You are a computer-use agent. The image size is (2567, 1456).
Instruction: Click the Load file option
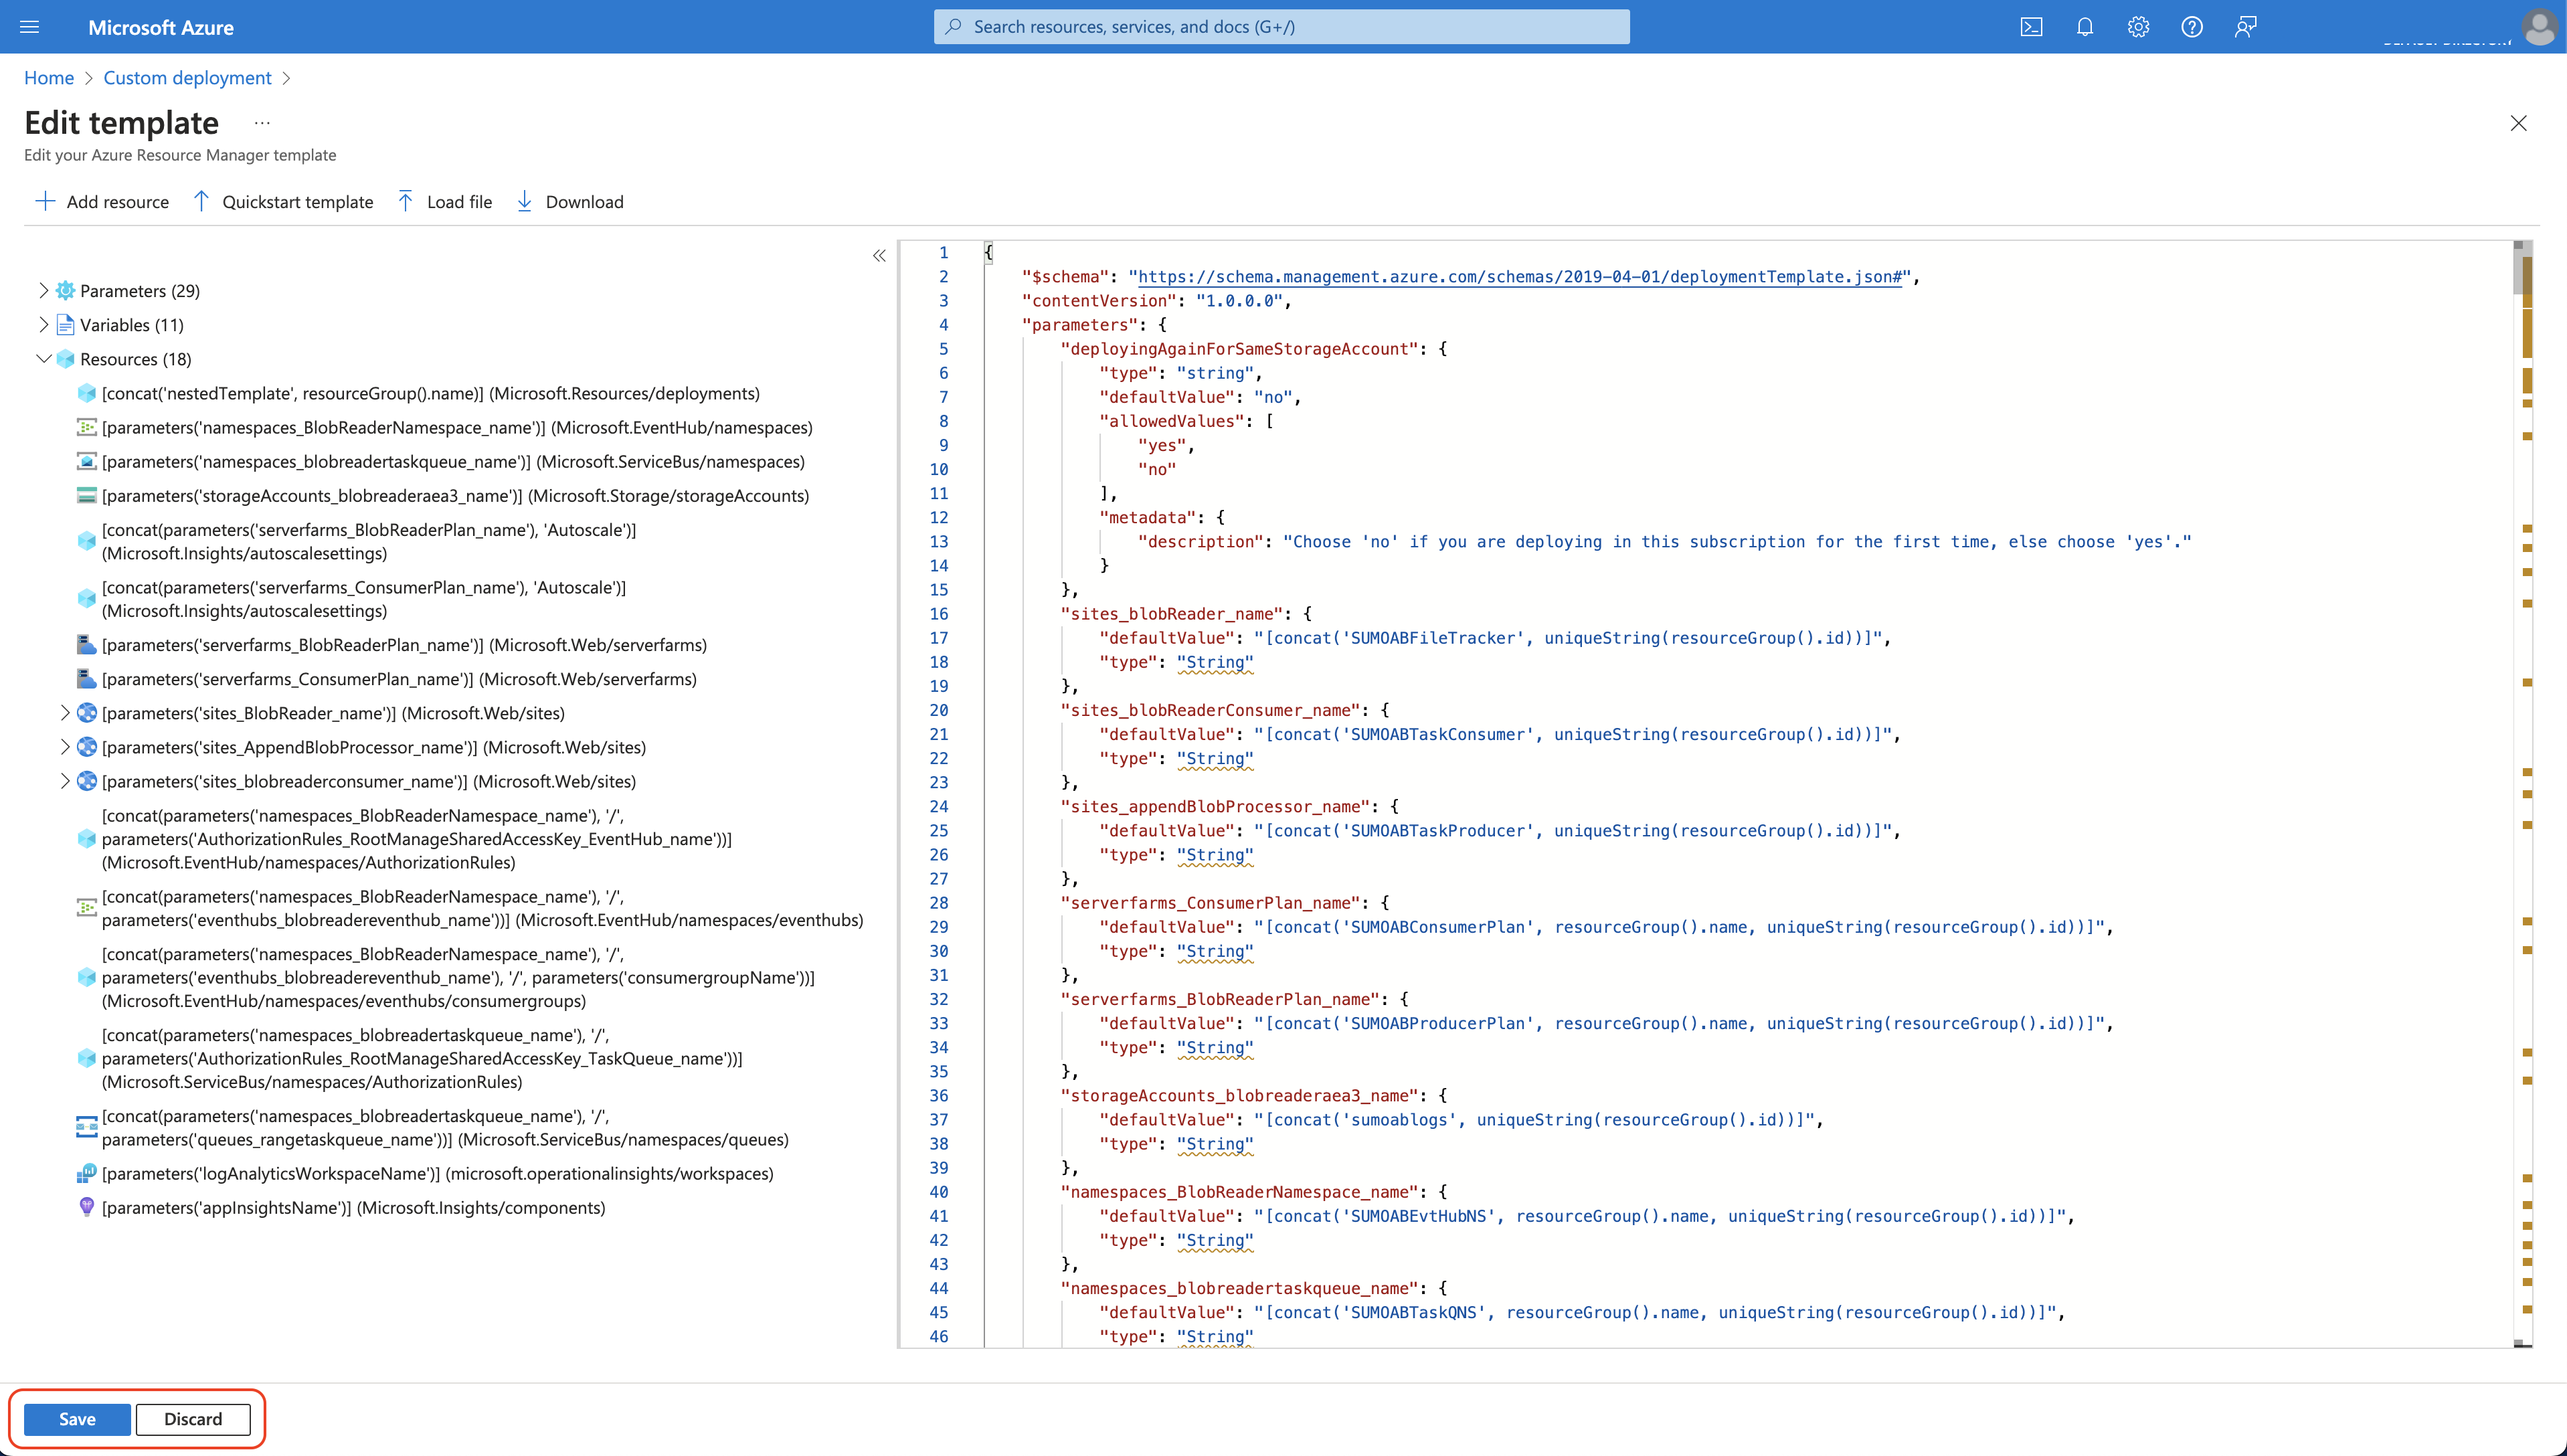tap(445, 202)
